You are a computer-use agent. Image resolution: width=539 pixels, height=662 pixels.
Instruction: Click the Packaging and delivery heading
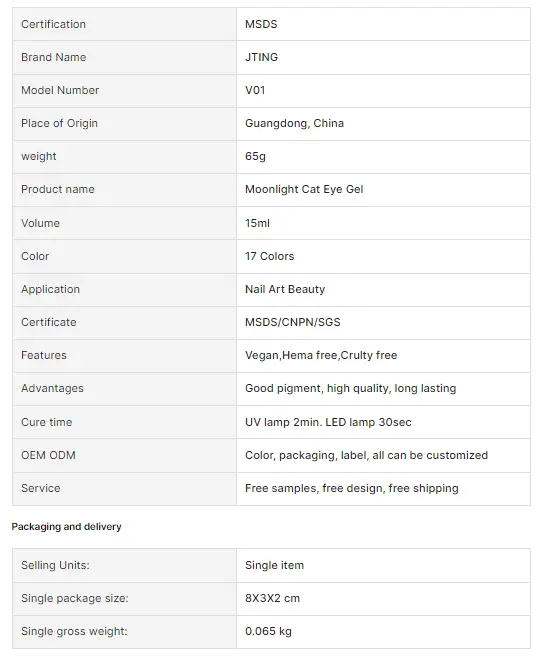coord(66,526)
